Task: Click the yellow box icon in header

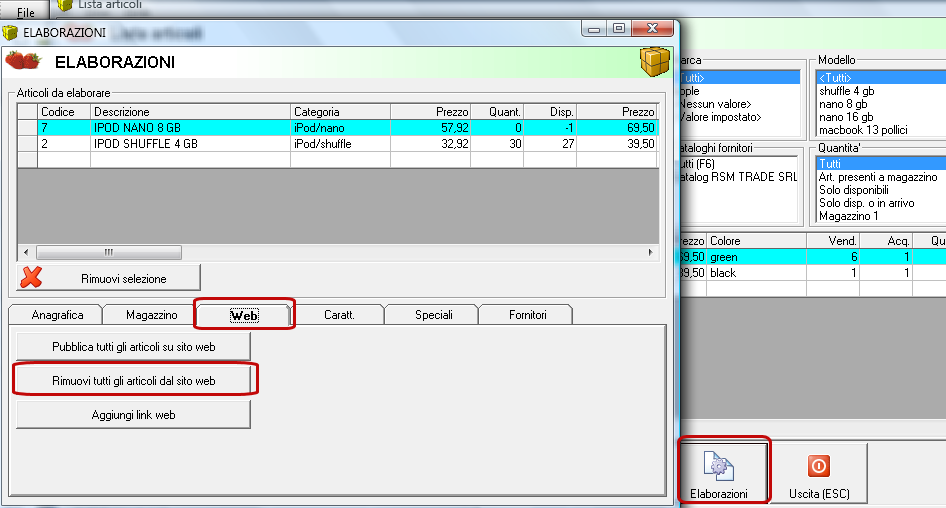Action: coord(655,62)
